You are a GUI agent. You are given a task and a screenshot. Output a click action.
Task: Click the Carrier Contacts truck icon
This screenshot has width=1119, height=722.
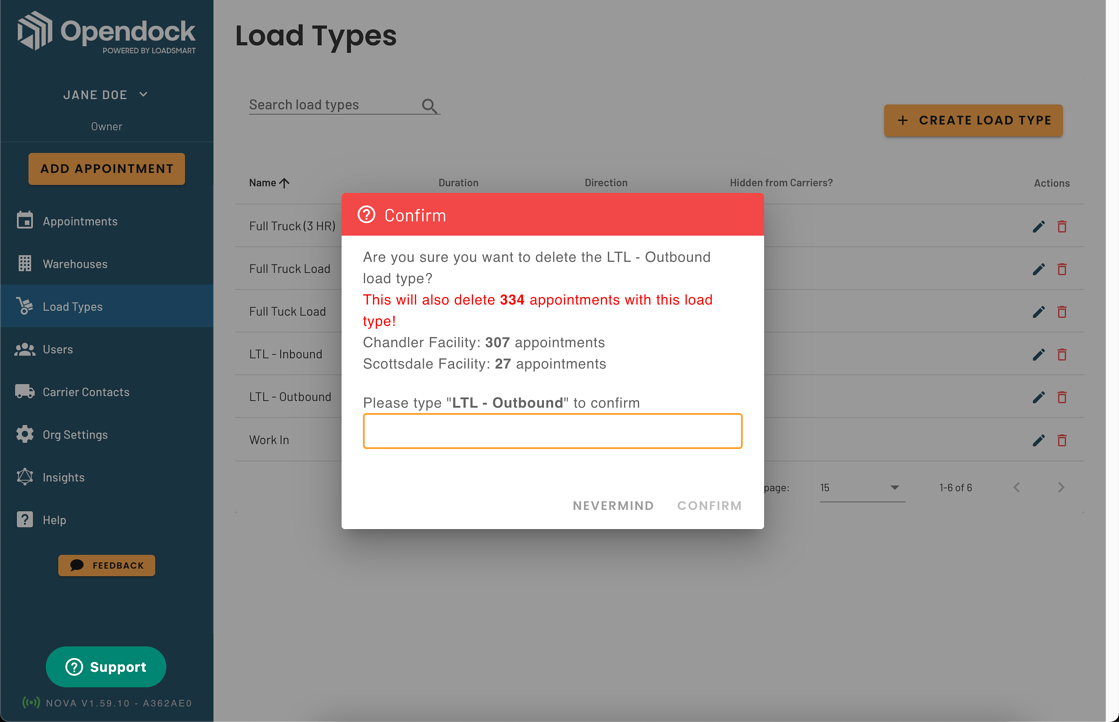(x=25, y=392)
